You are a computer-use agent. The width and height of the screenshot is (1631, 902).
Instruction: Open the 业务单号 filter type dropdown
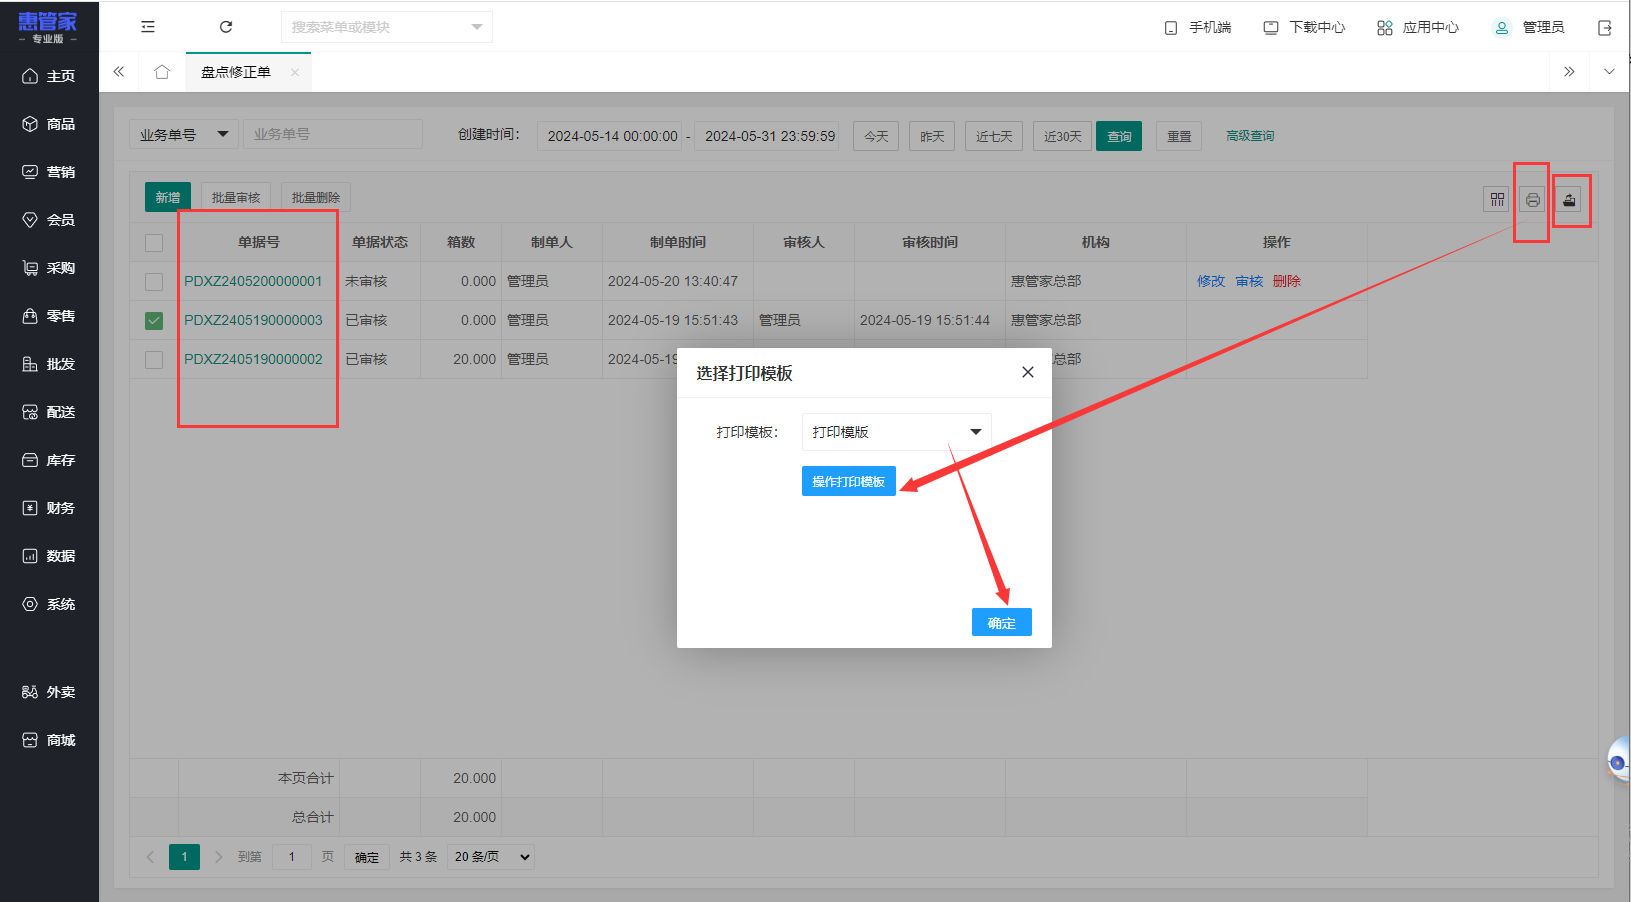tap(184, 135)
